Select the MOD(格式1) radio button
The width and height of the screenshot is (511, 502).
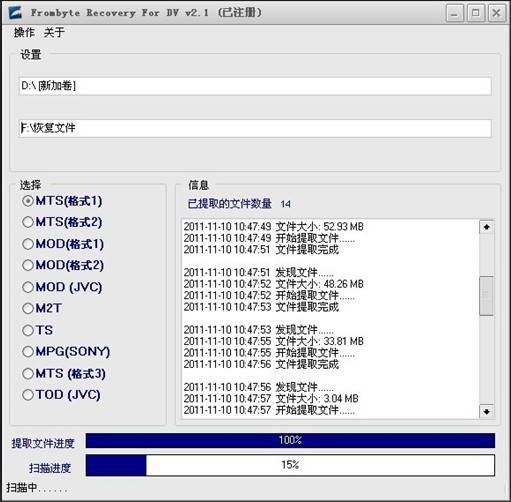point(28,244)
